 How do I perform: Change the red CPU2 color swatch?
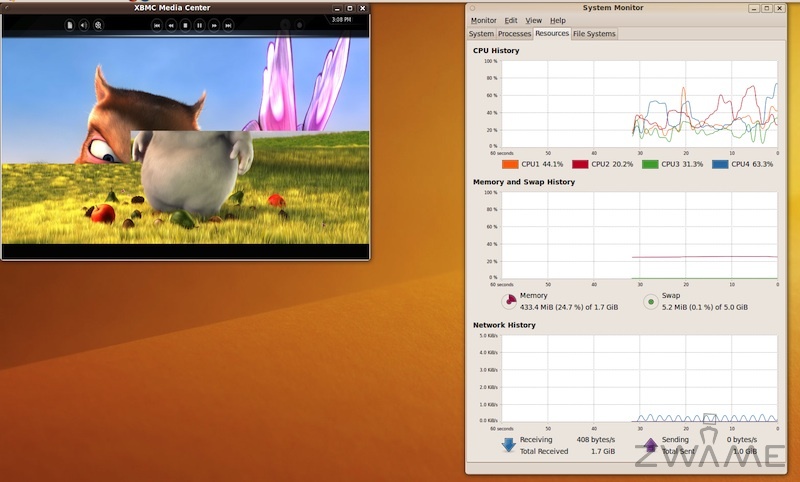[x=580, y=164]
